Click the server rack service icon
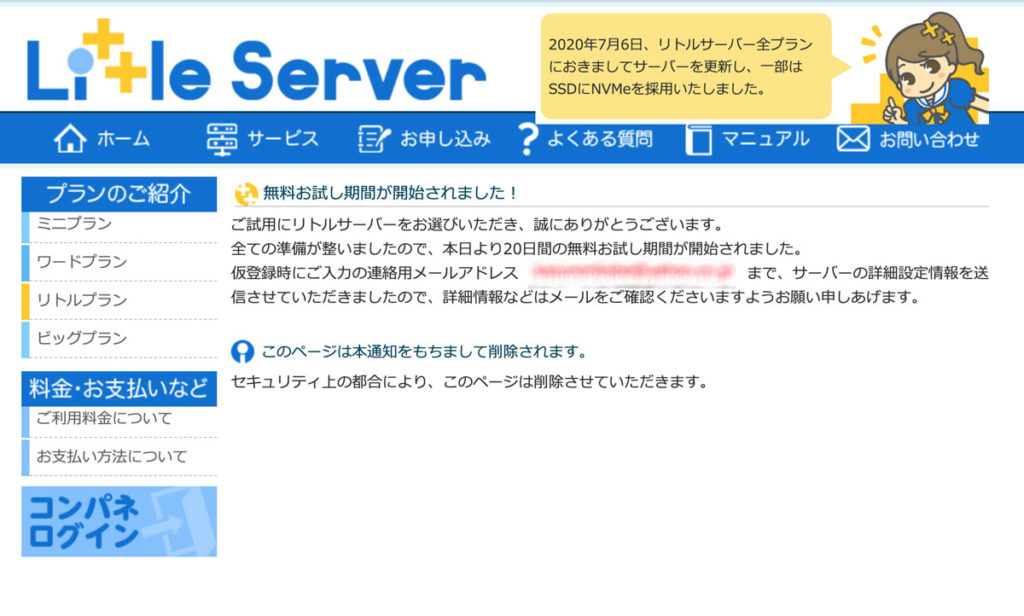 point(222,138)
